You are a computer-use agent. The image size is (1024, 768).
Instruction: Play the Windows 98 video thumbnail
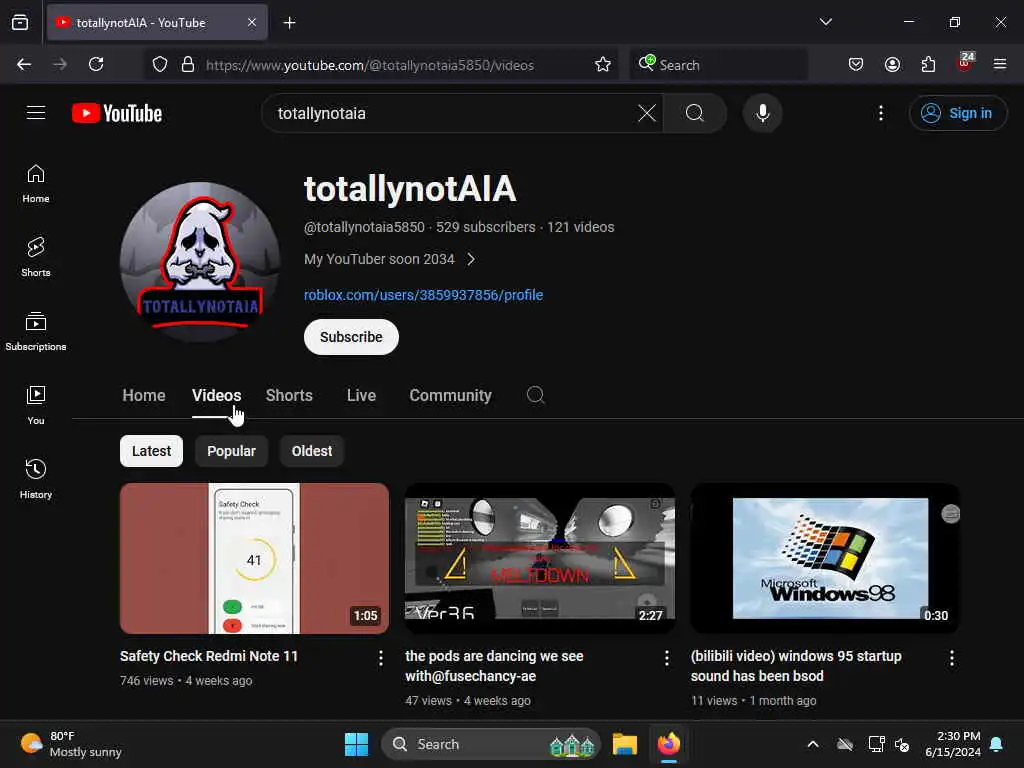tap(825, 558)
